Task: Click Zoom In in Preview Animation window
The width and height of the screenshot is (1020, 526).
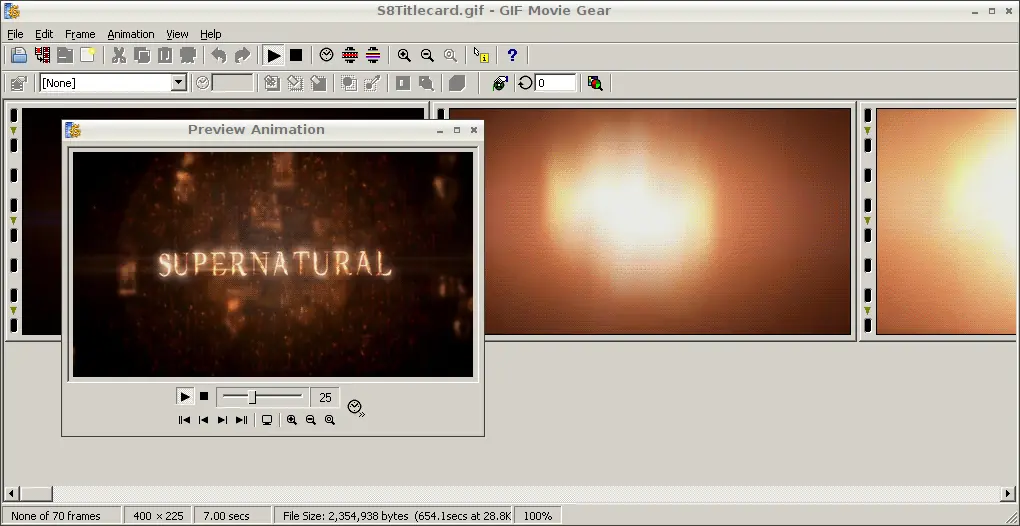Action: coord(291,420)
